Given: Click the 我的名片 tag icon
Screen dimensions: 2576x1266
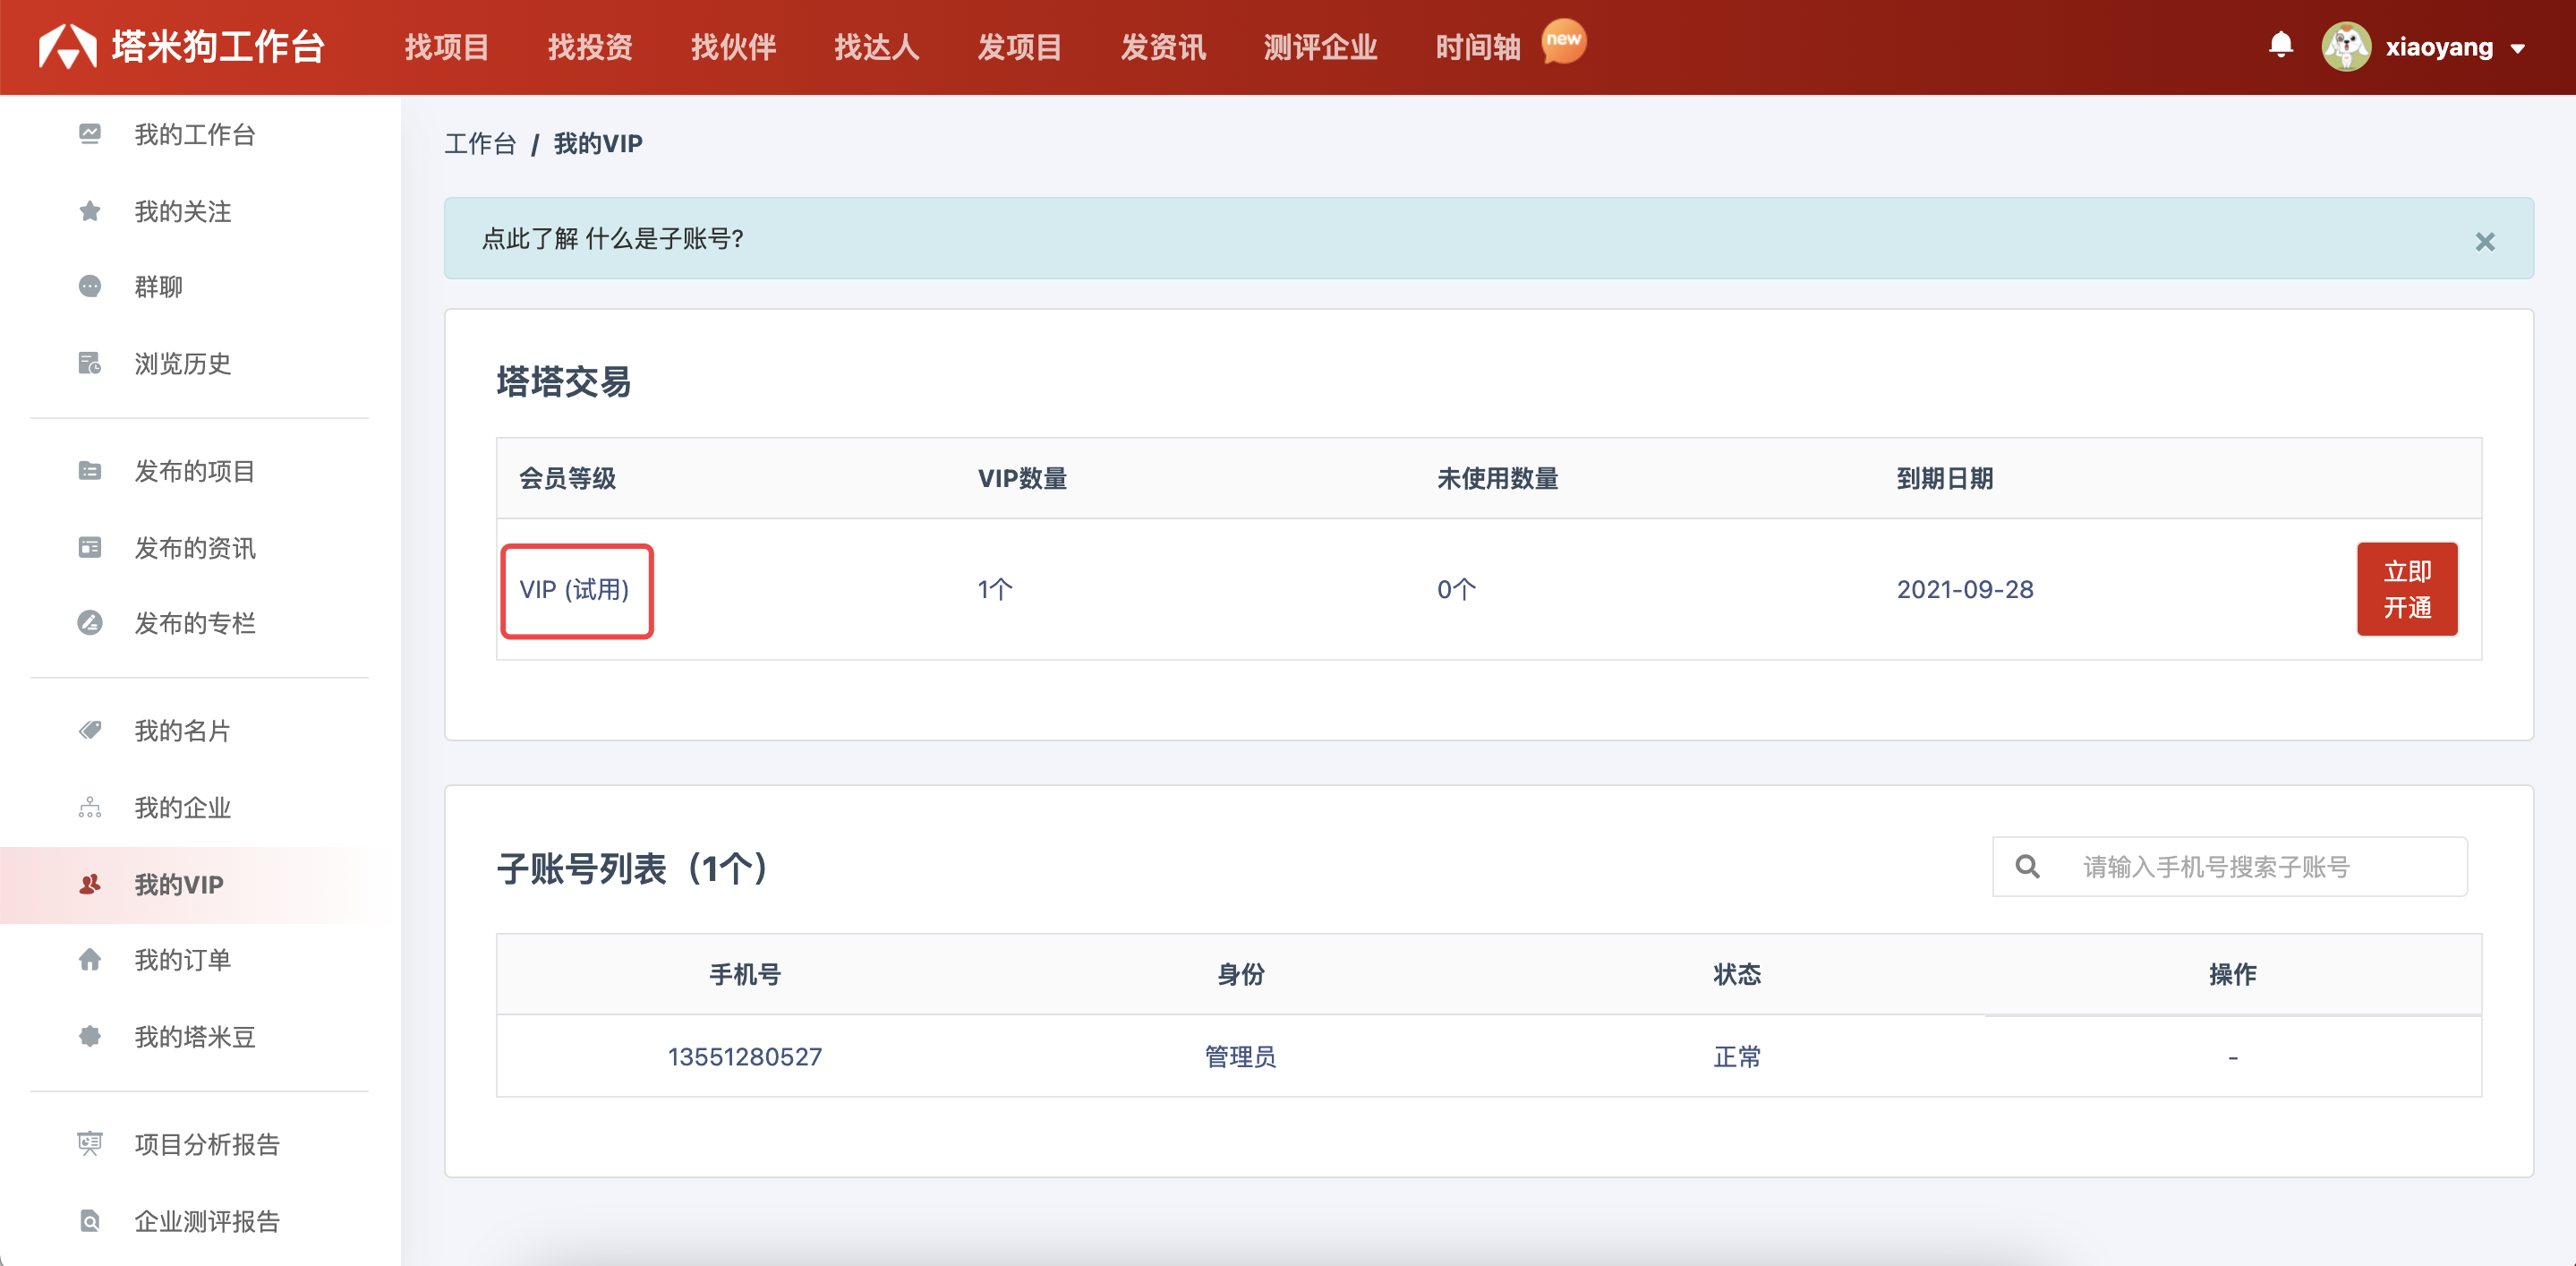Looking at the screenshot, I should (x=90, y=730).
